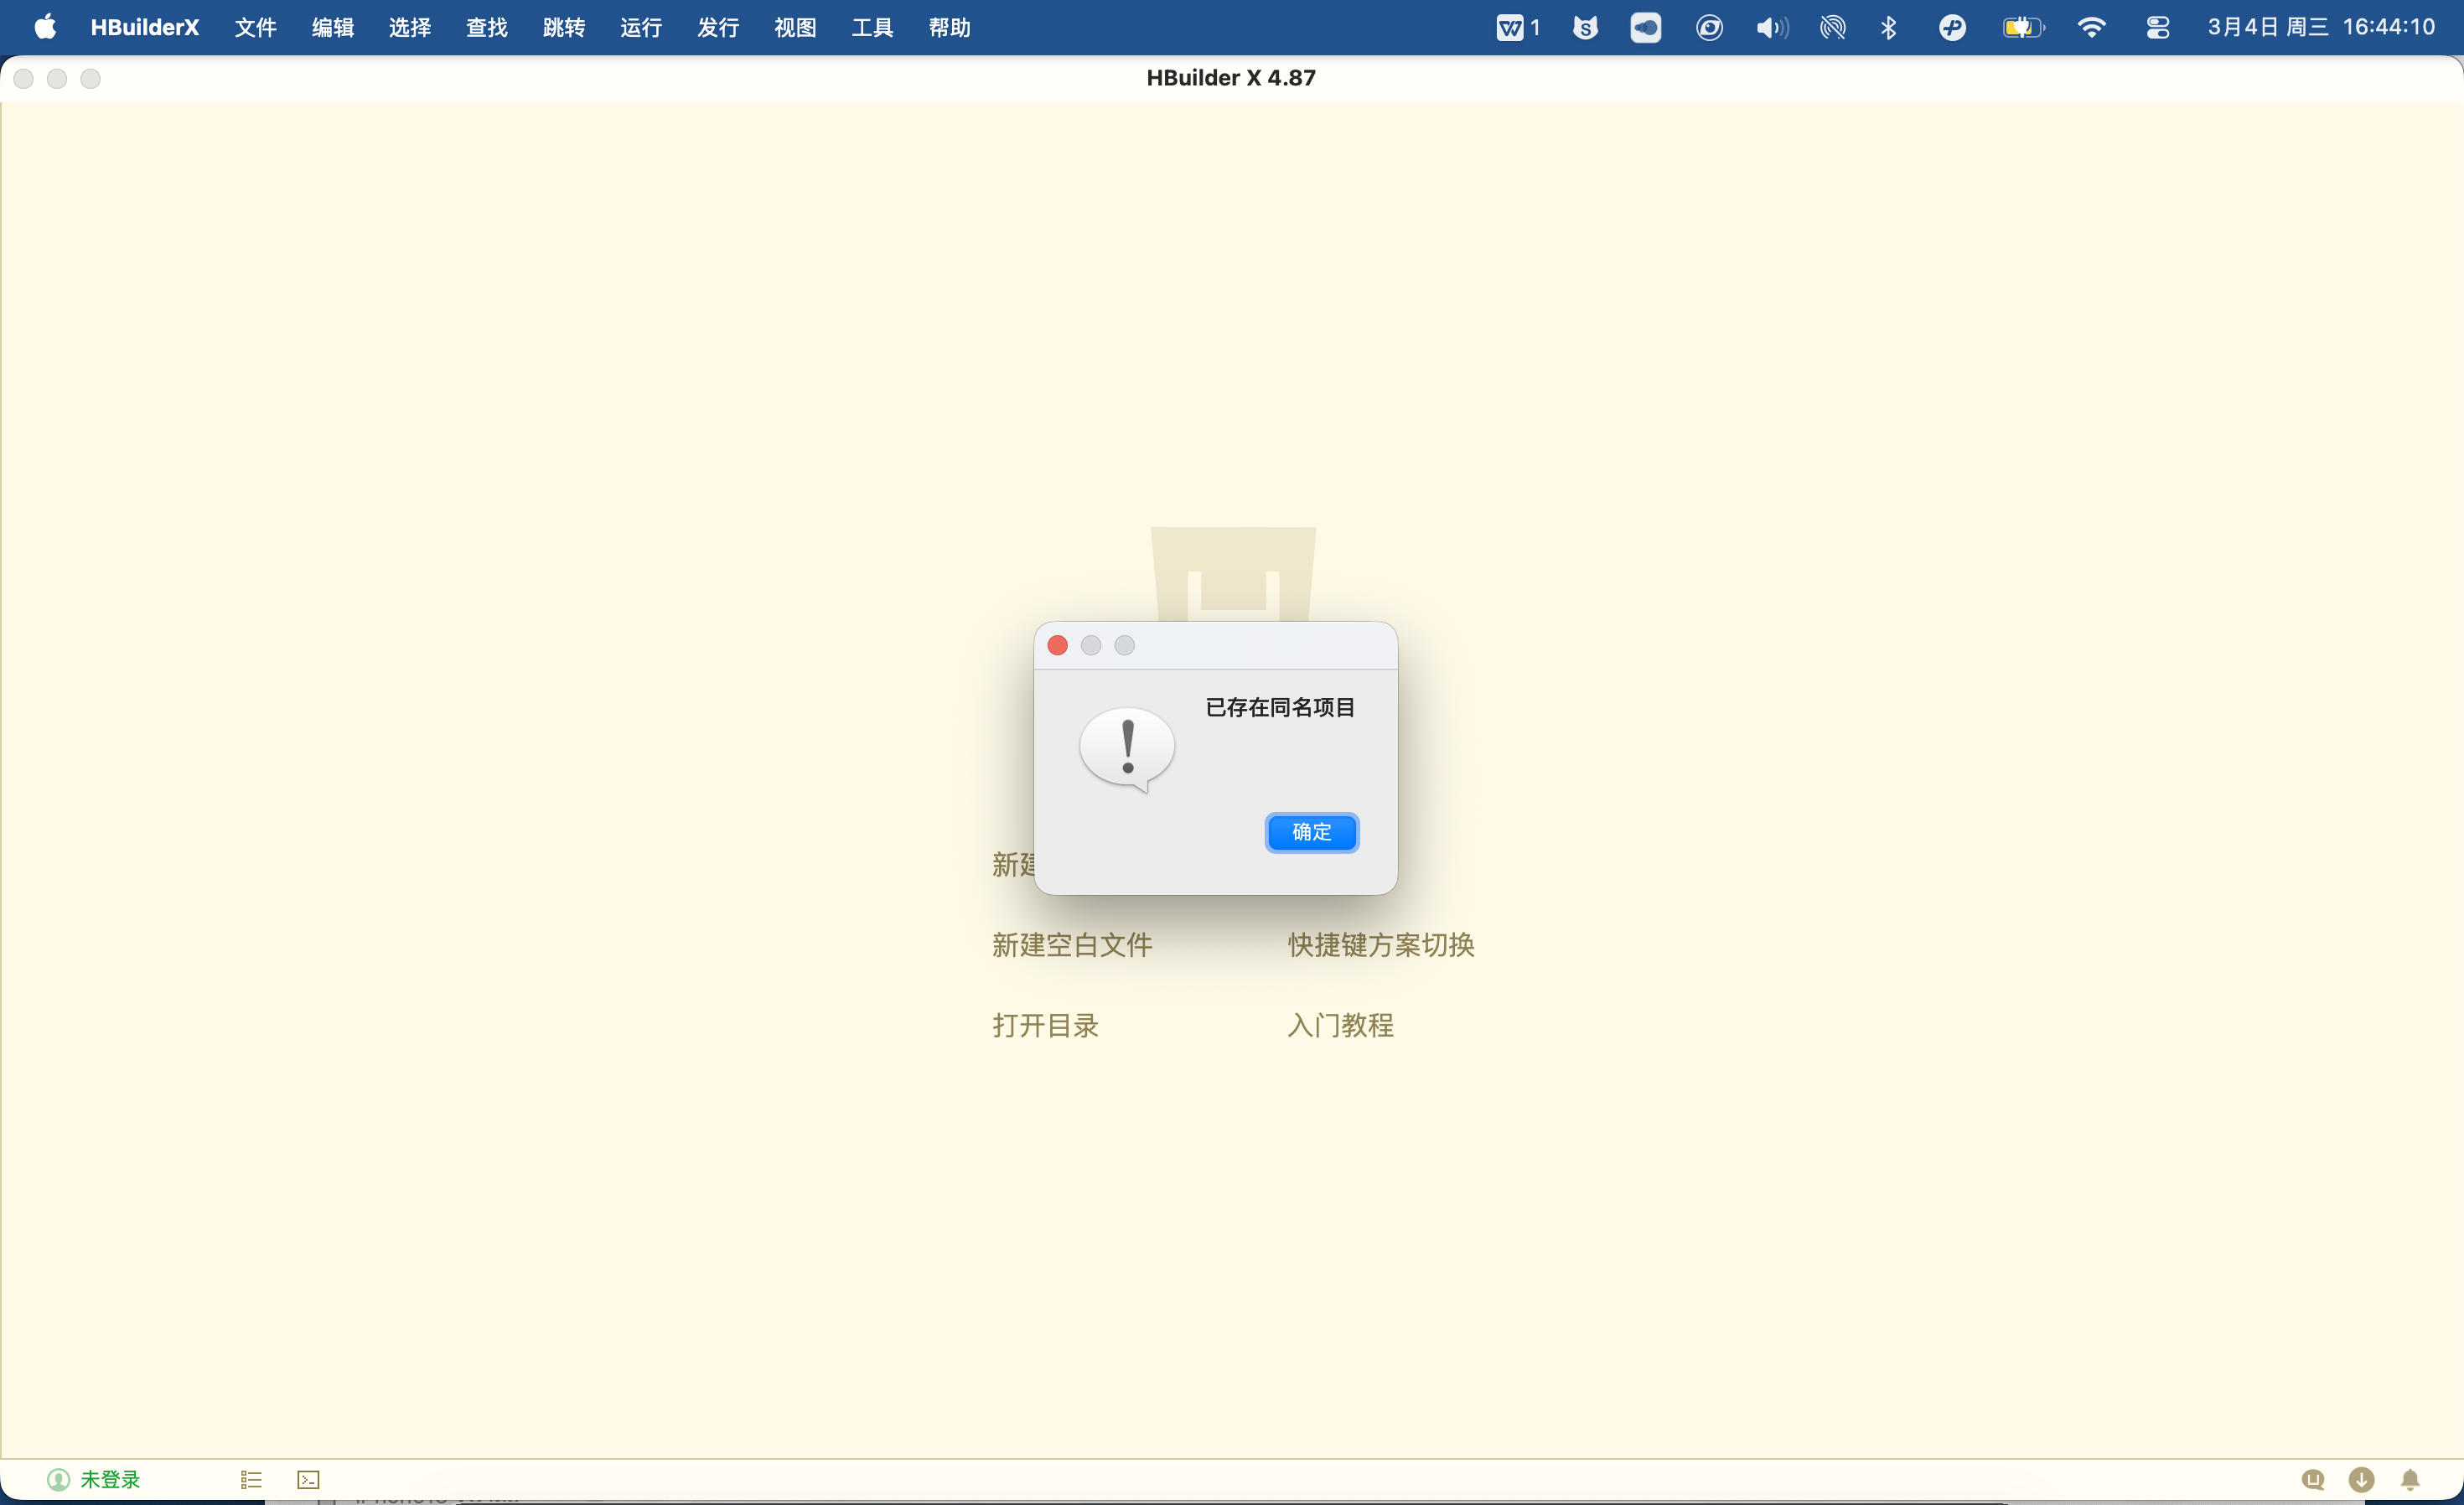
Task: Open the 工具 menu
Action: coord(872,27)
